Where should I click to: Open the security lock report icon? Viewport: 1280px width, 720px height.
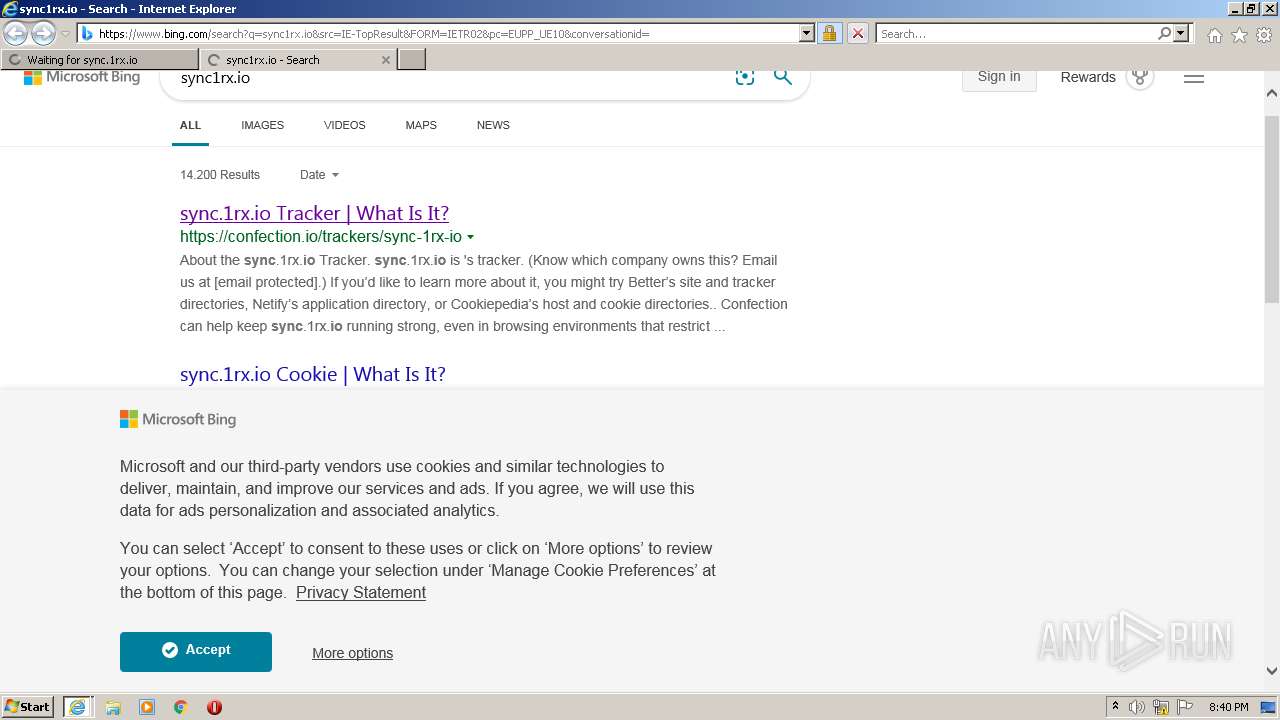click(x=829, y=34)
